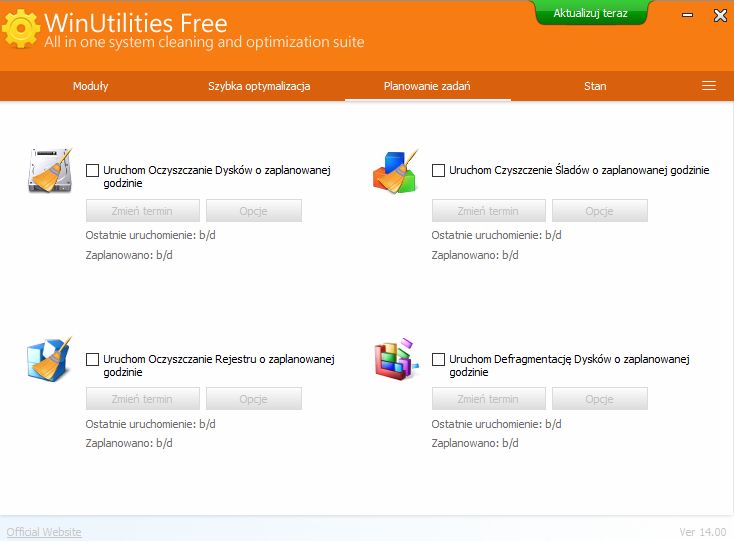Screen dimensions: 734x541
Task: Click Zmień termin for Defragmentację Dysków
Action: (x=489, y=399)
